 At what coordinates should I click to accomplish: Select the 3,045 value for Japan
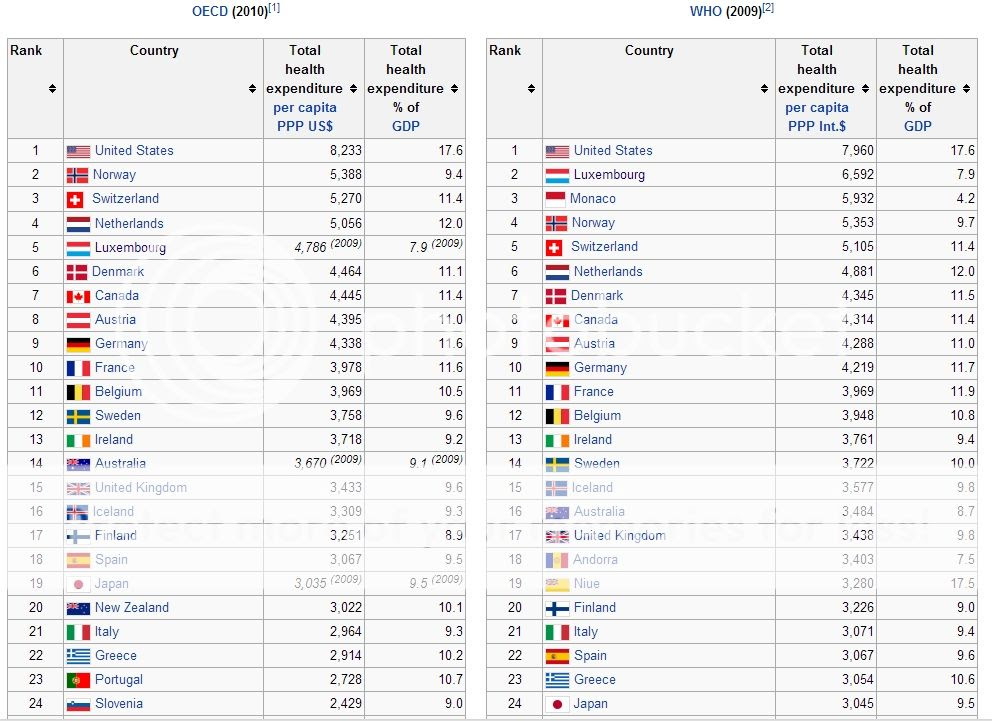(857, 704)
